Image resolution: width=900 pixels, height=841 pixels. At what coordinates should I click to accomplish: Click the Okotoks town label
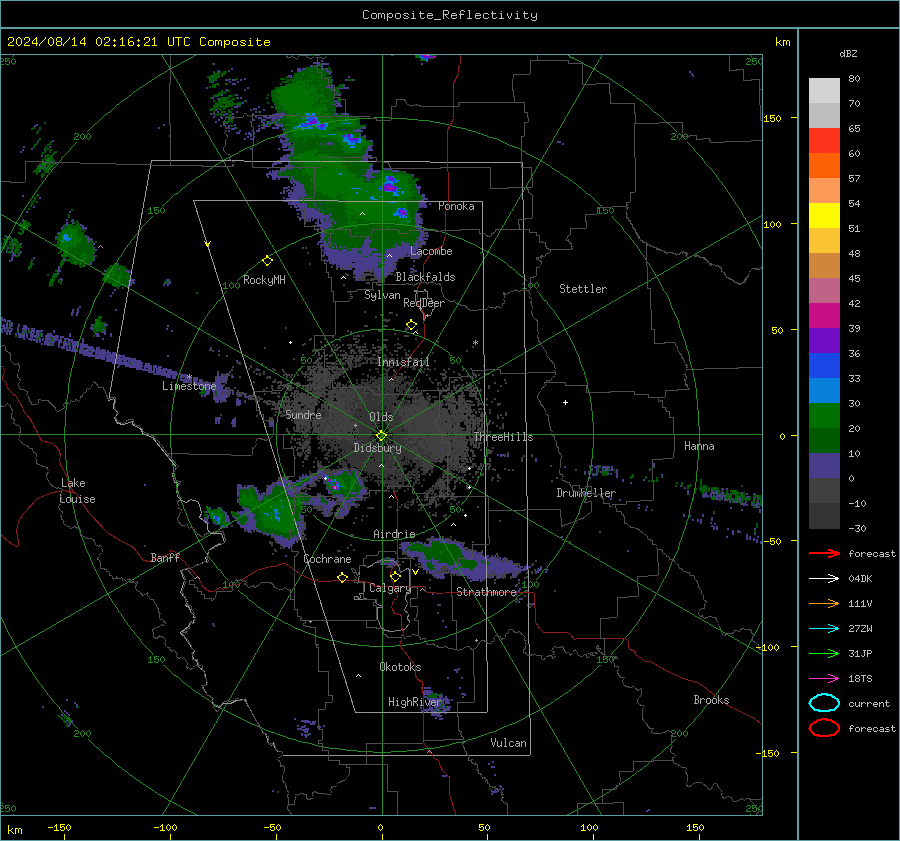400,667
